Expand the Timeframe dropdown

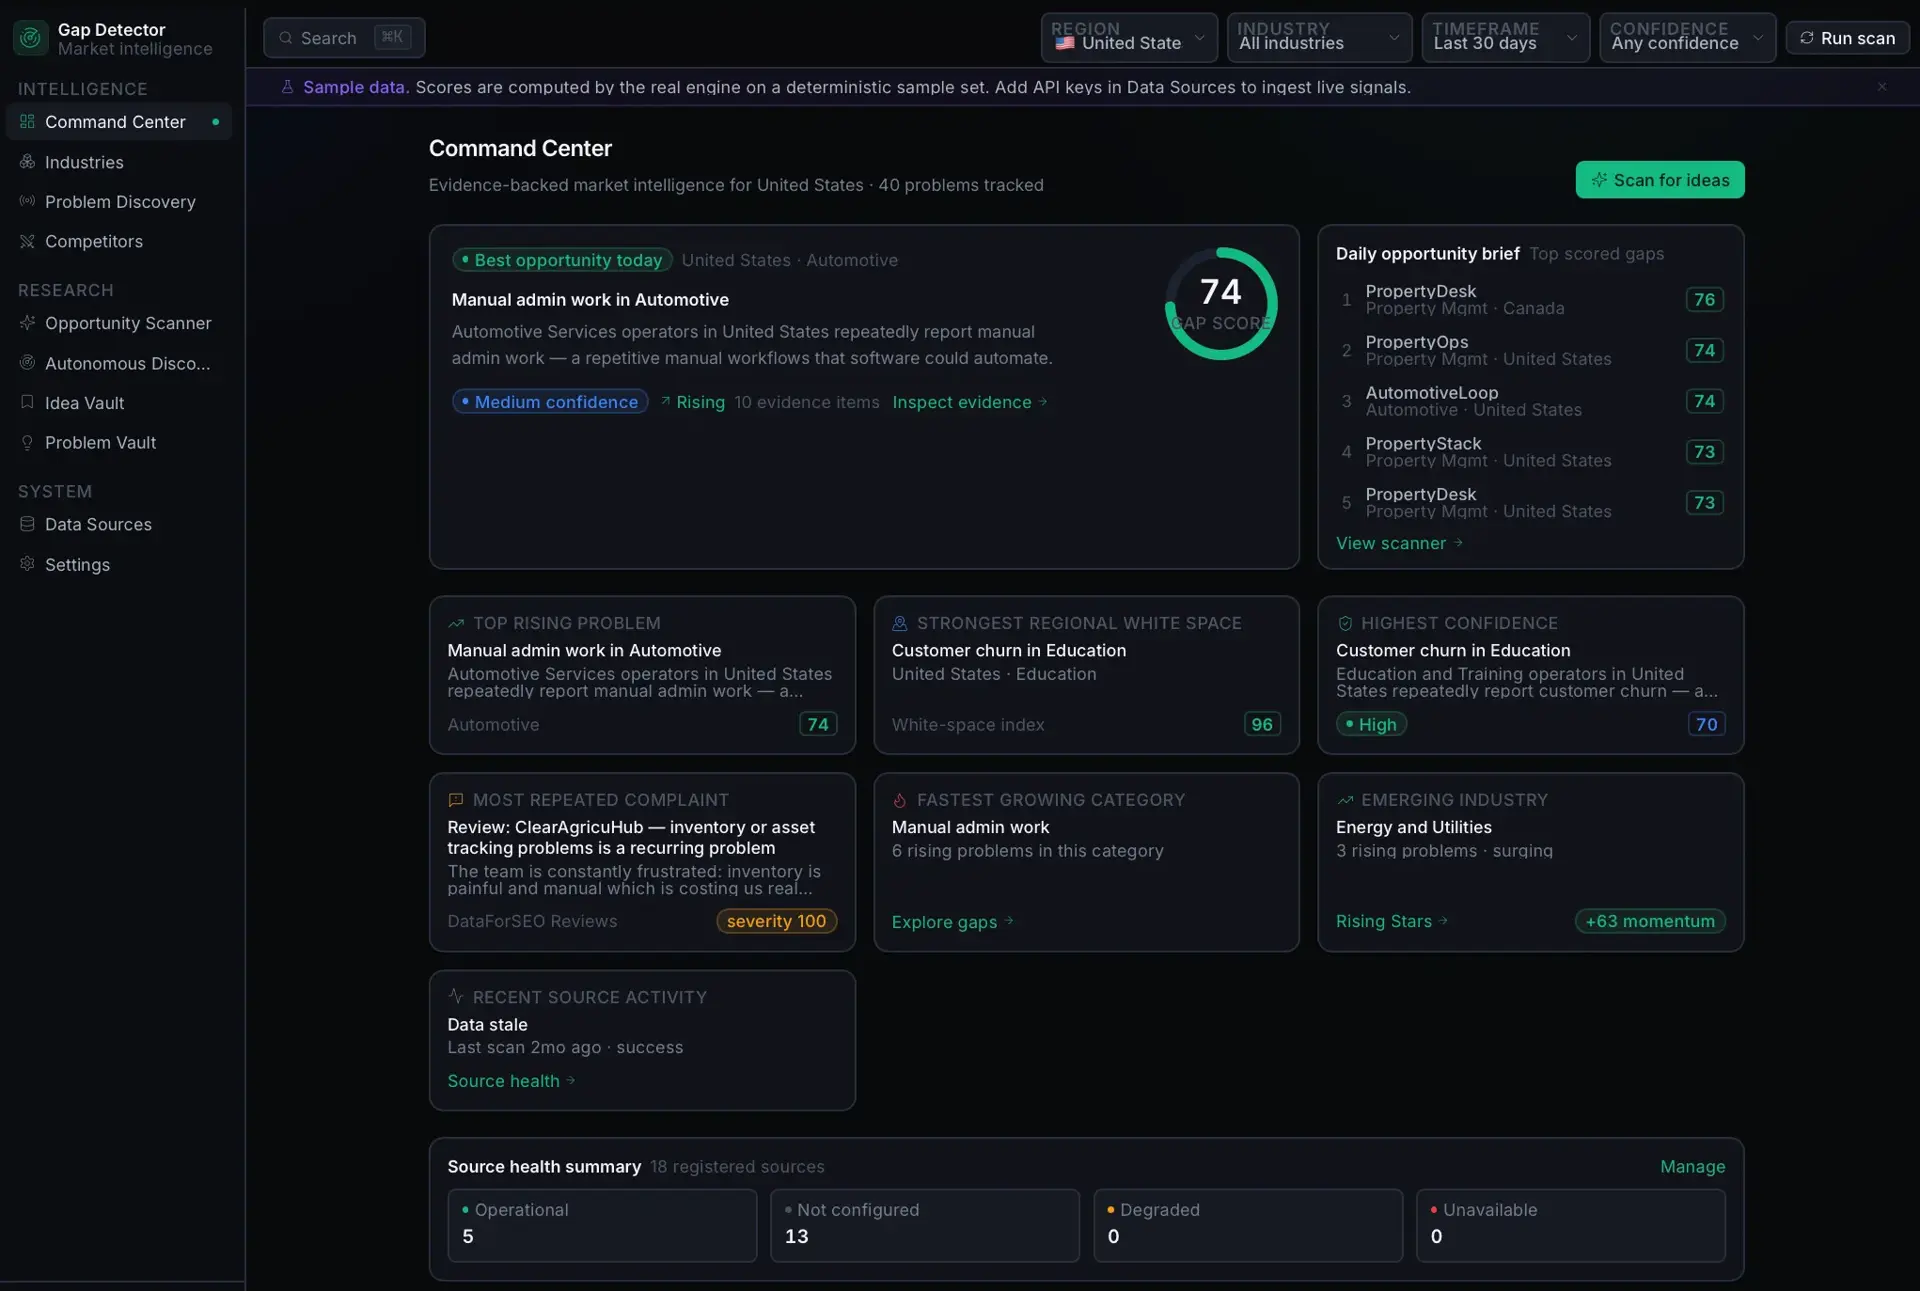1505,37
